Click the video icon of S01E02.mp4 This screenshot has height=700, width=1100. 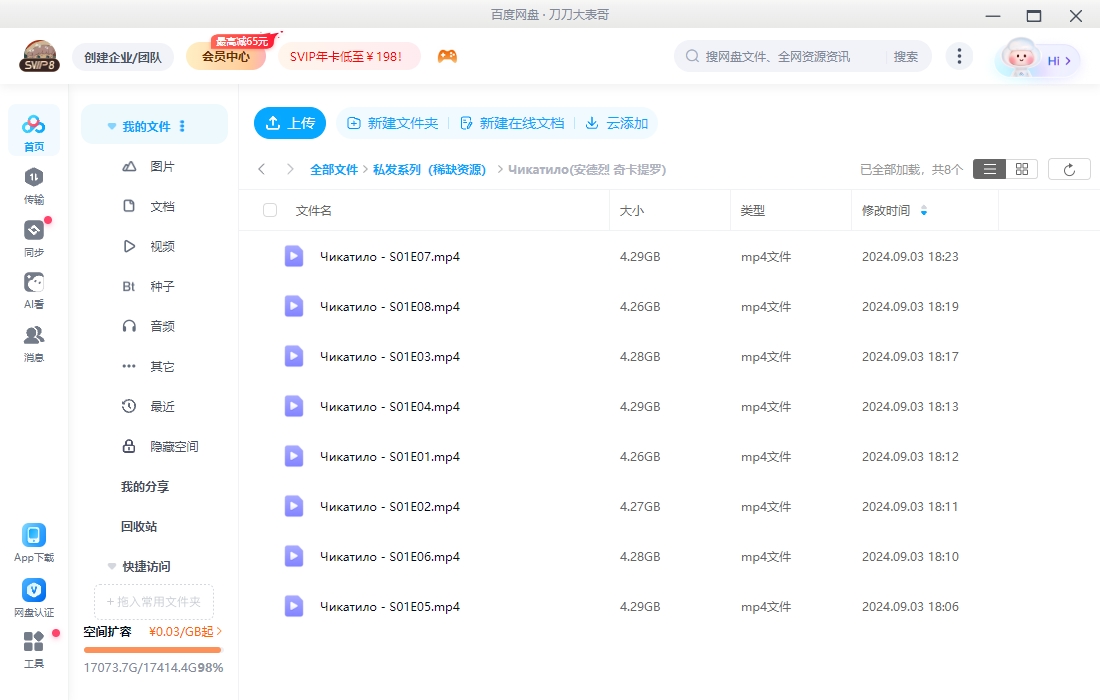[x=293, y=506]
